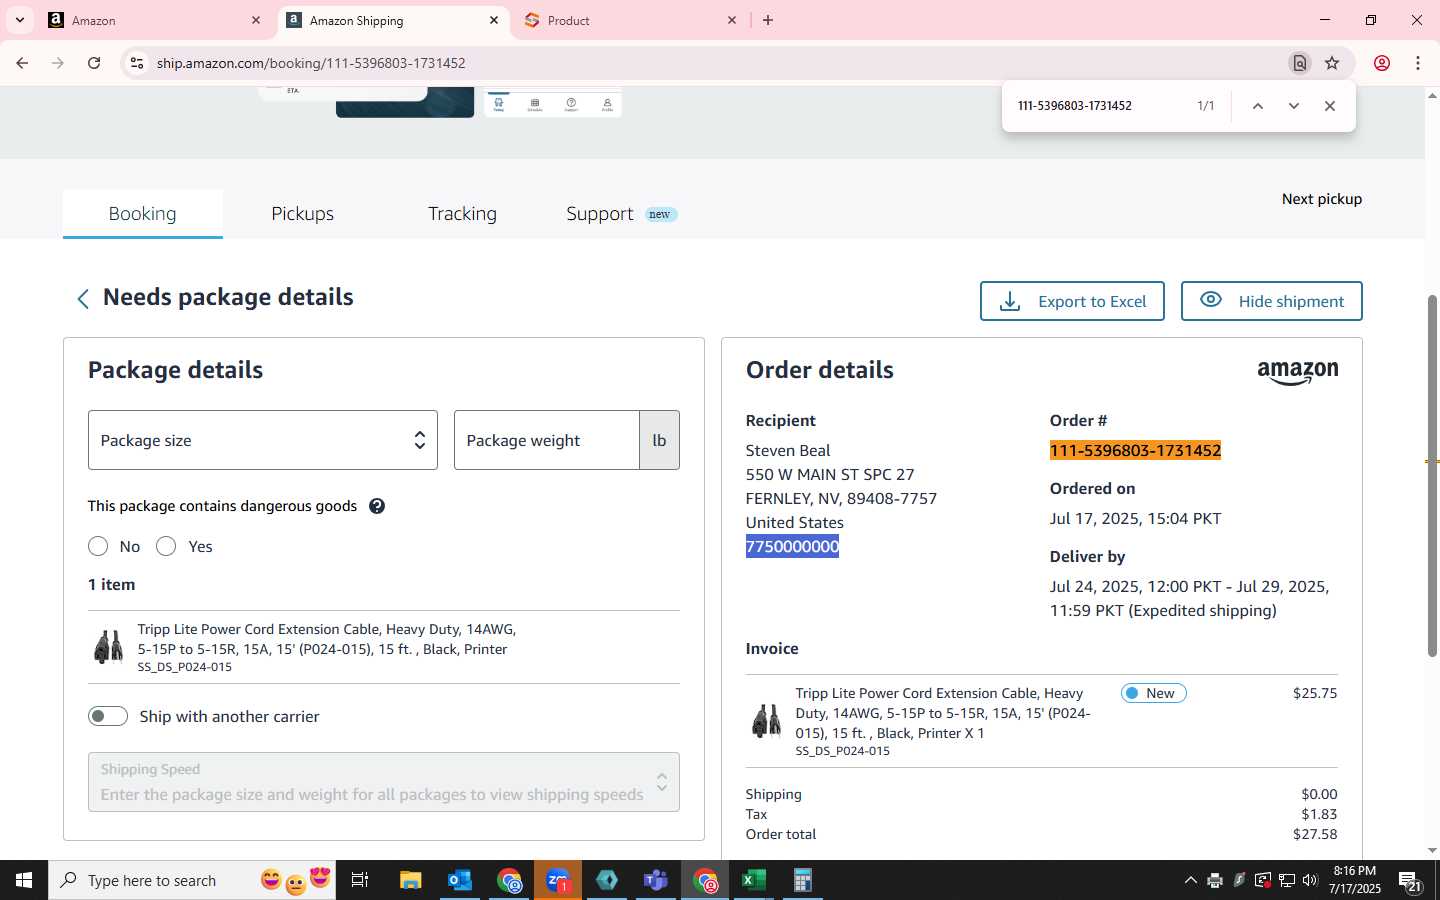Click the back arrow beside Needs package details
Viewport: 1440px width, 900px height.
coord(83,299)
